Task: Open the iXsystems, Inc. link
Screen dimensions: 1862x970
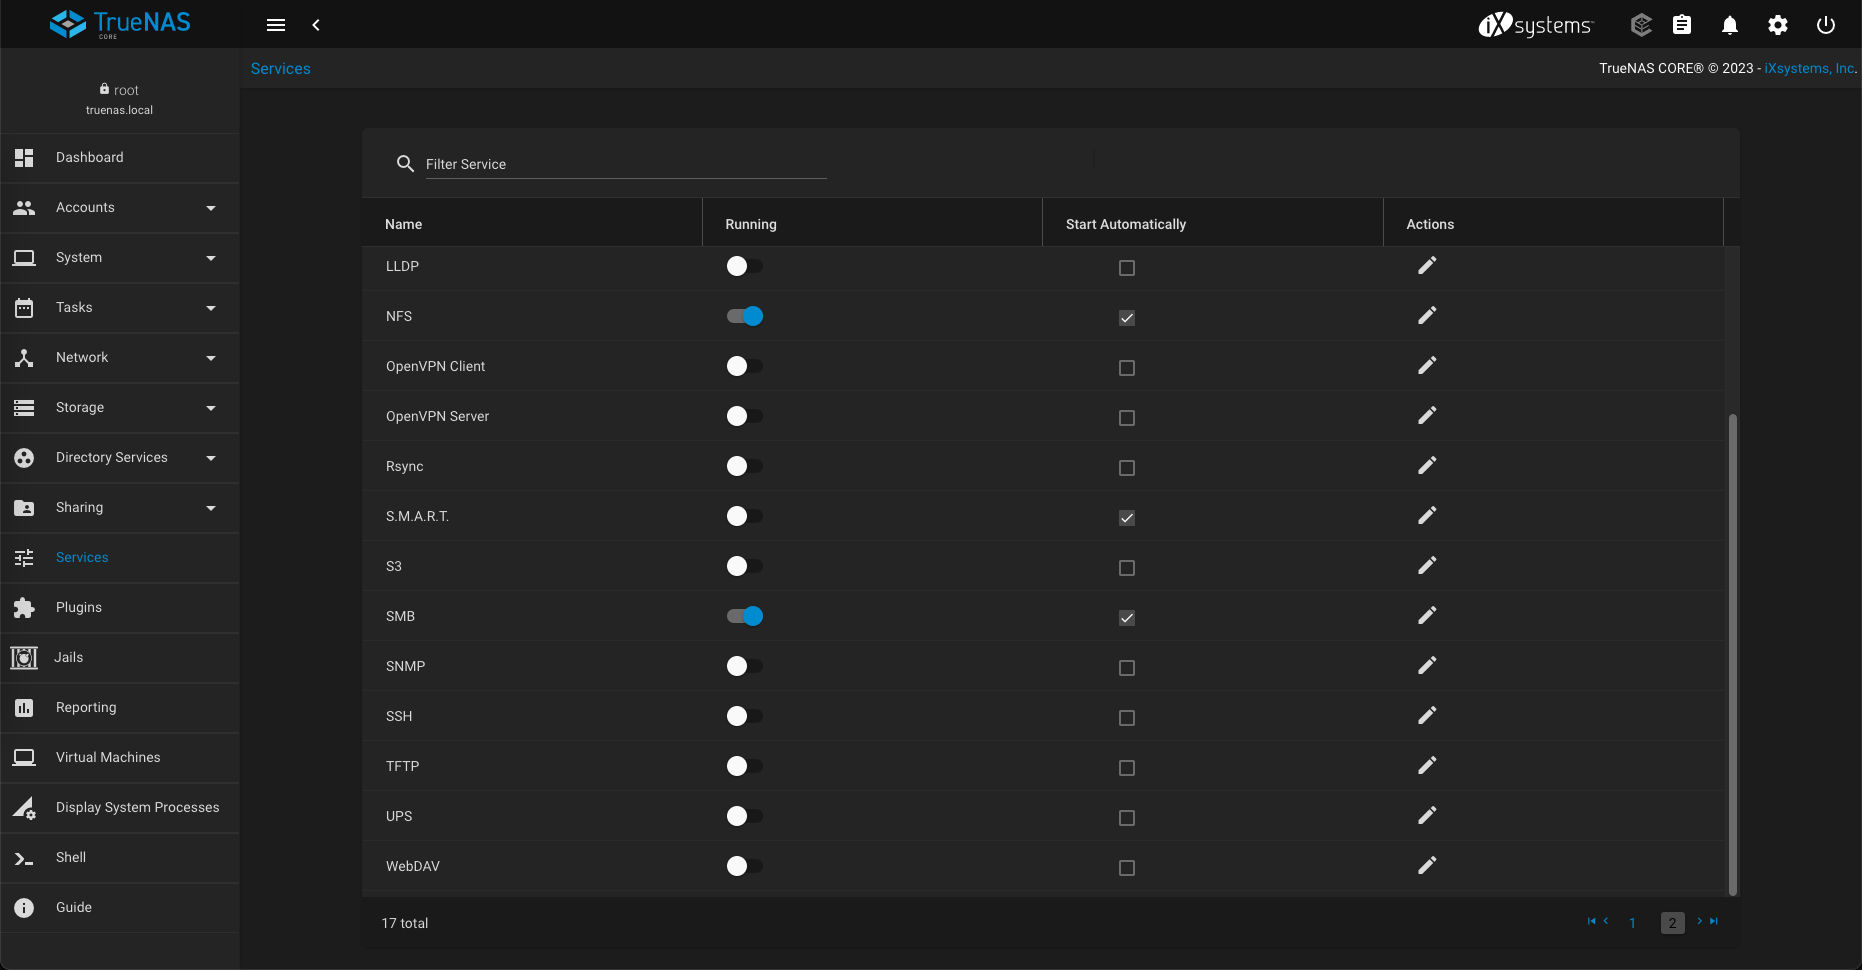Action: coord(1809,68)
